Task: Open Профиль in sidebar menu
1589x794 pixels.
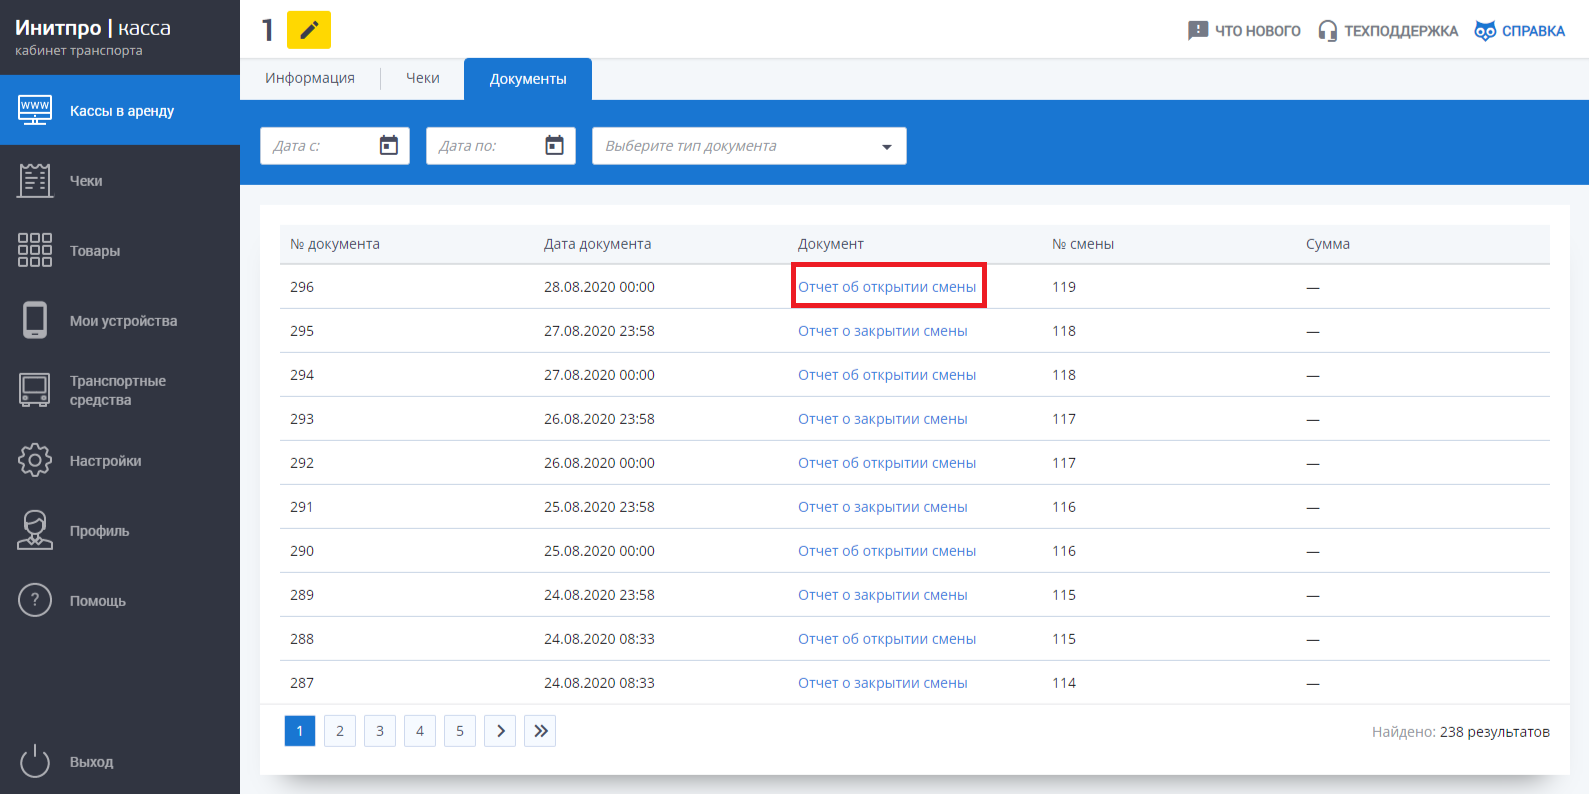Action: [x=120, y=530]
